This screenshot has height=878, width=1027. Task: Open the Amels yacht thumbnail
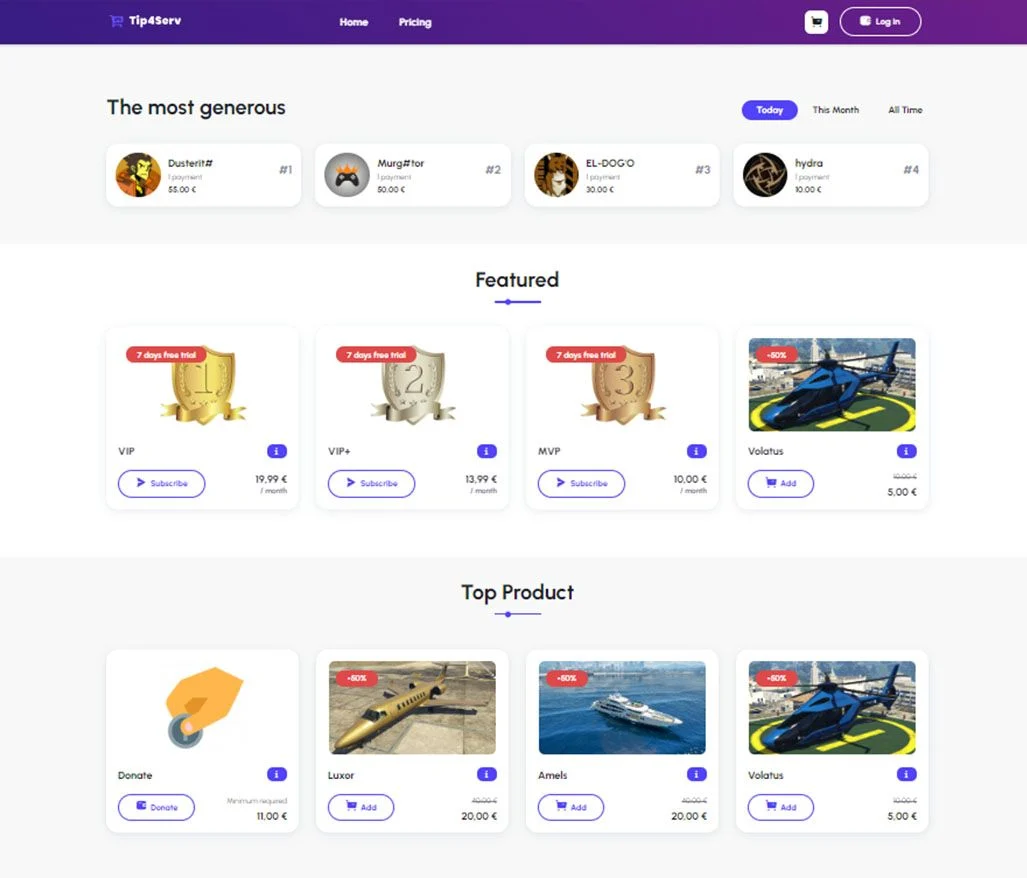622,708
